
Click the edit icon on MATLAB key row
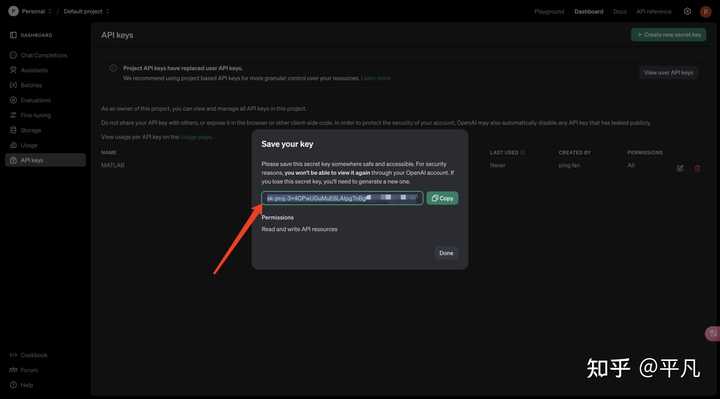[680, 168]
